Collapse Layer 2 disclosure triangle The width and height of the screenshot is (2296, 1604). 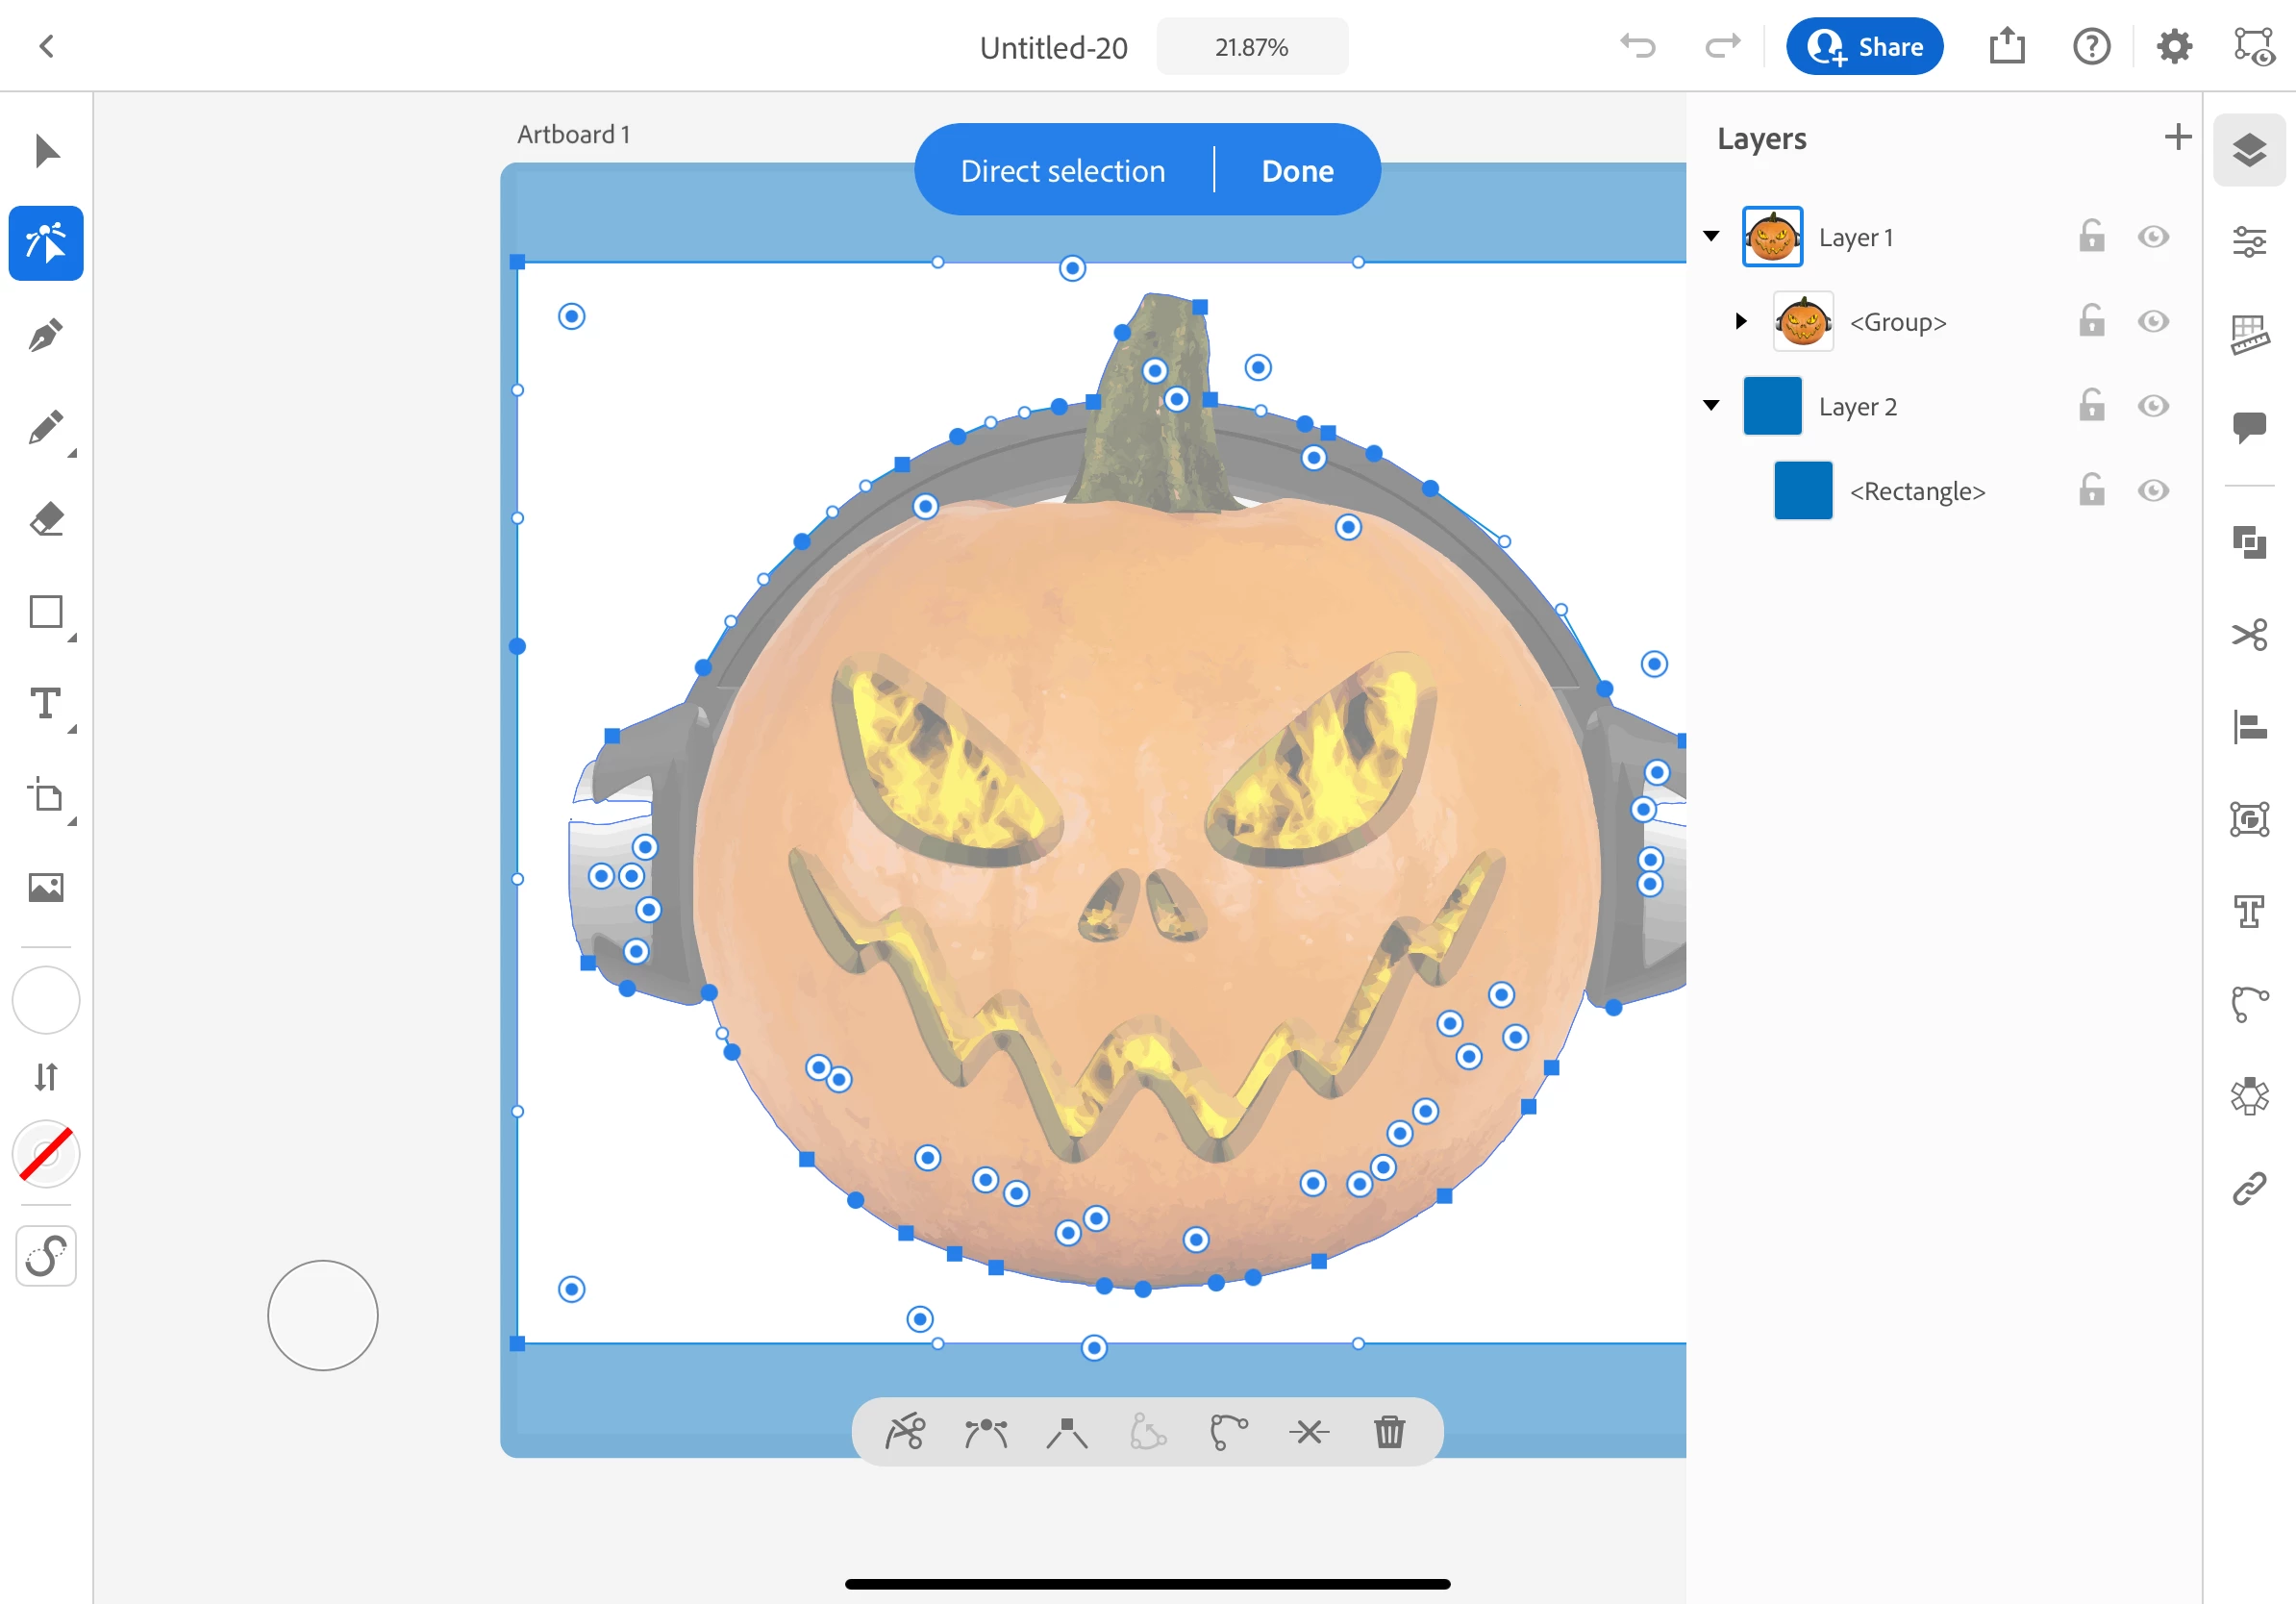(1711, 406)
